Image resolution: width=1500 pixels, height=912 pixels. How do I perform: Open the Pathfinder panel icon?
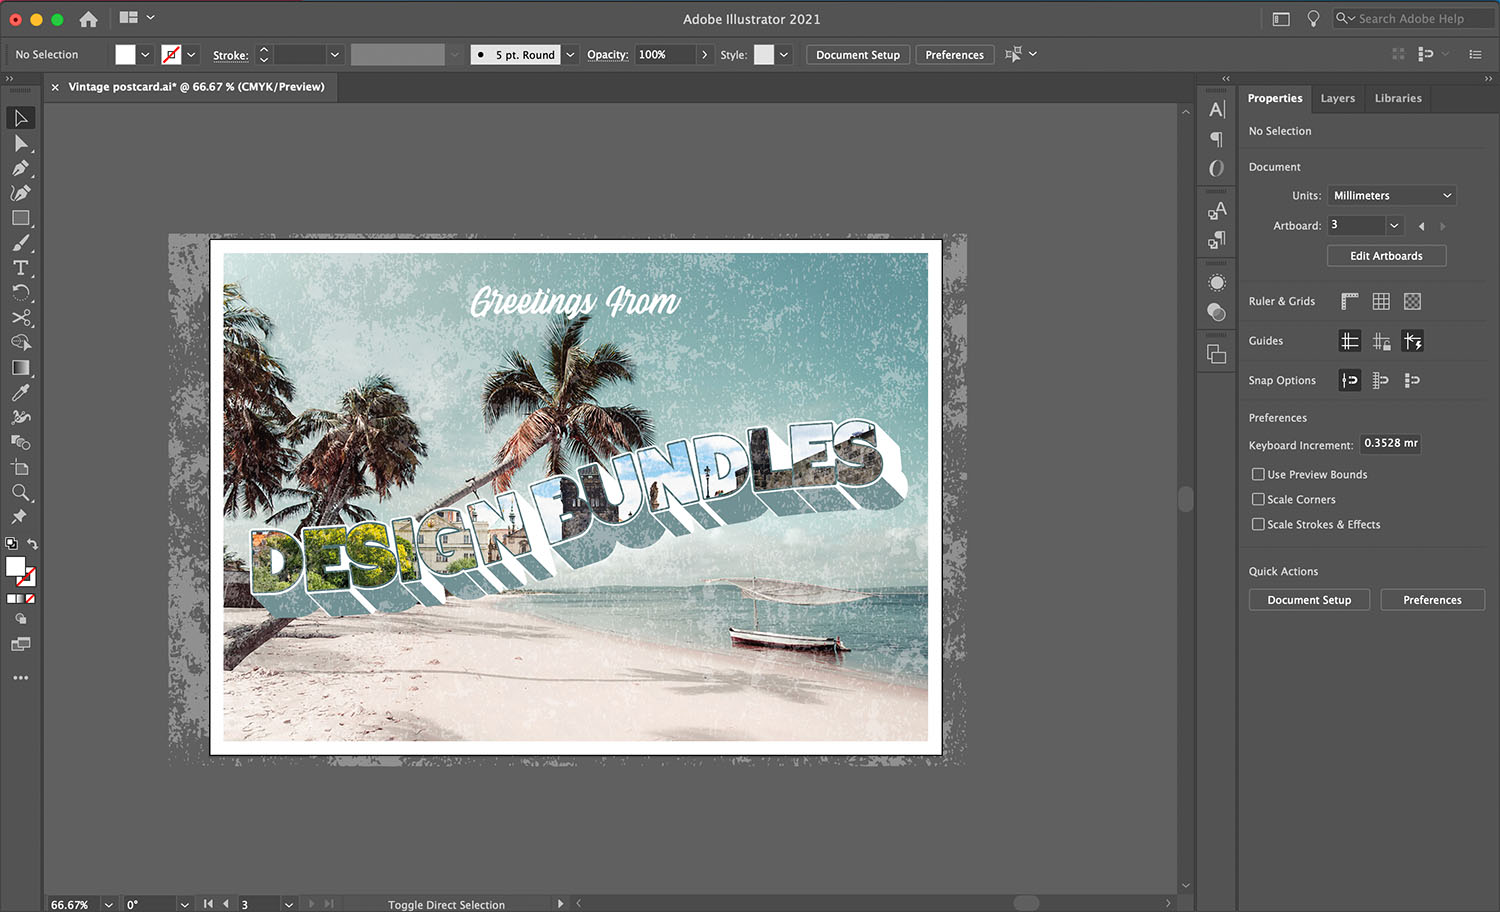click(x=1217, y=354)
